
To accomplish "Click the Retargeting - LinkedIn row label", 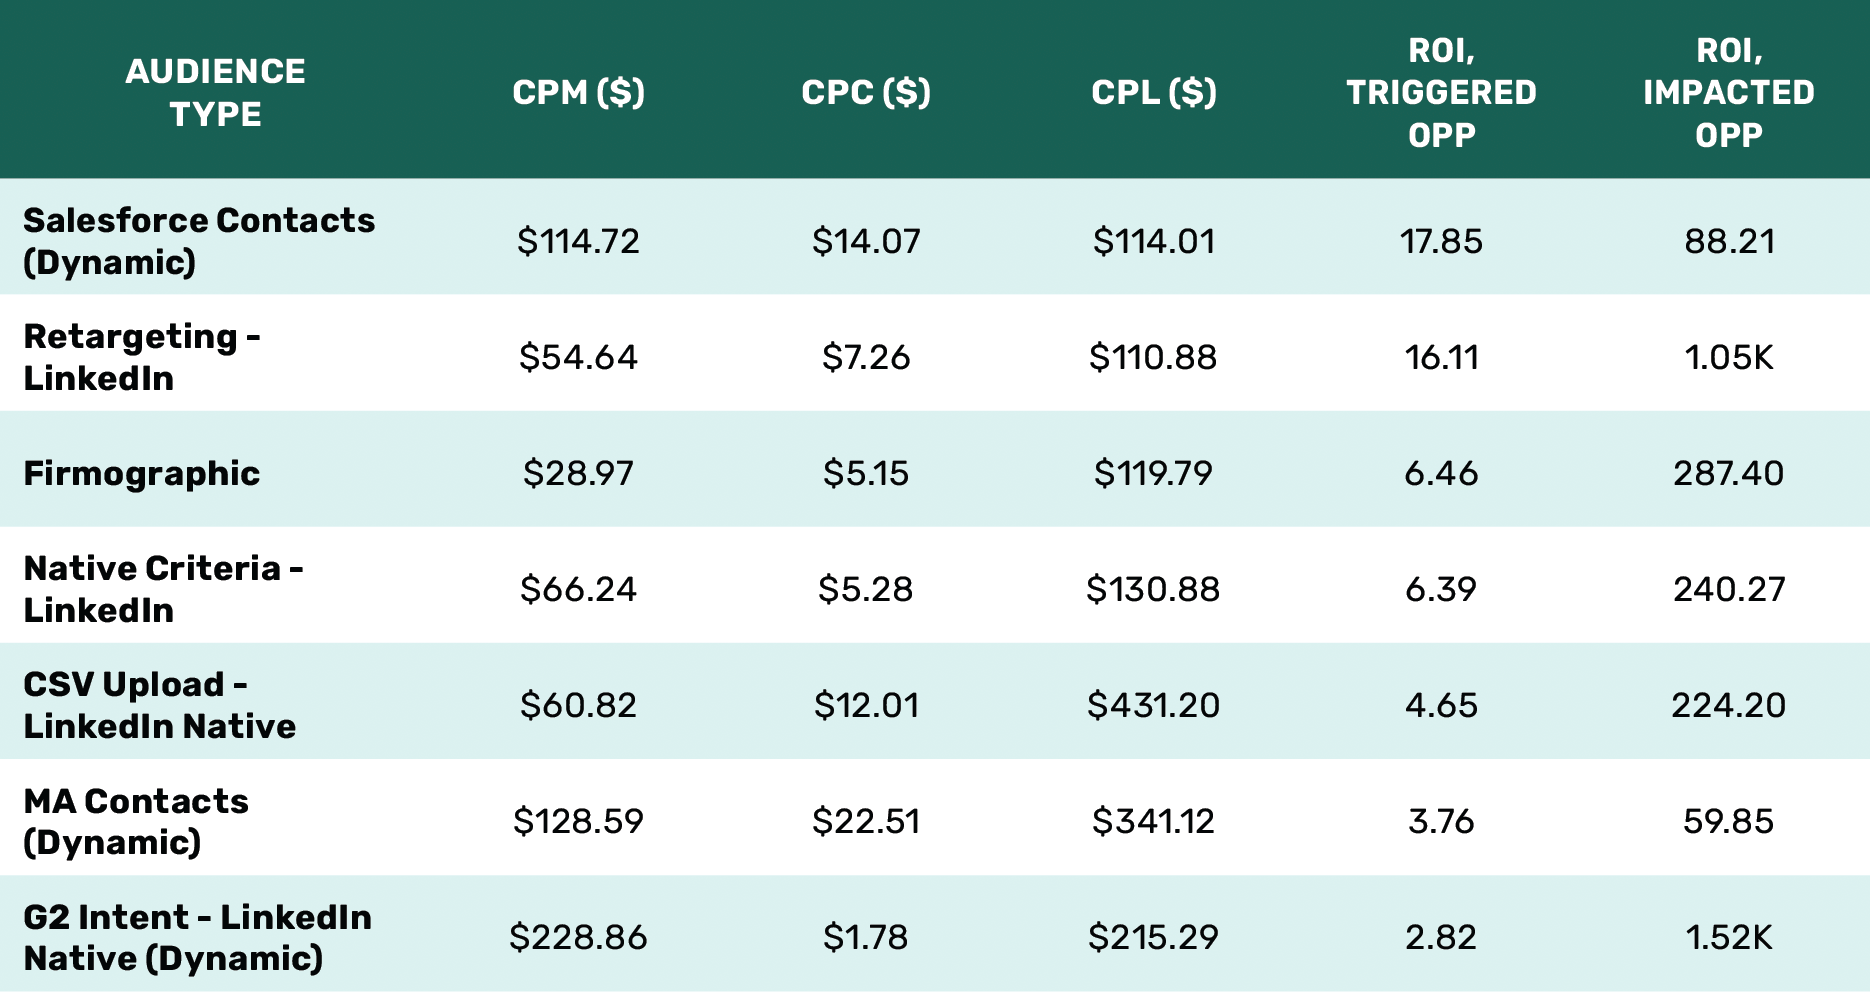I will (142, 357).
